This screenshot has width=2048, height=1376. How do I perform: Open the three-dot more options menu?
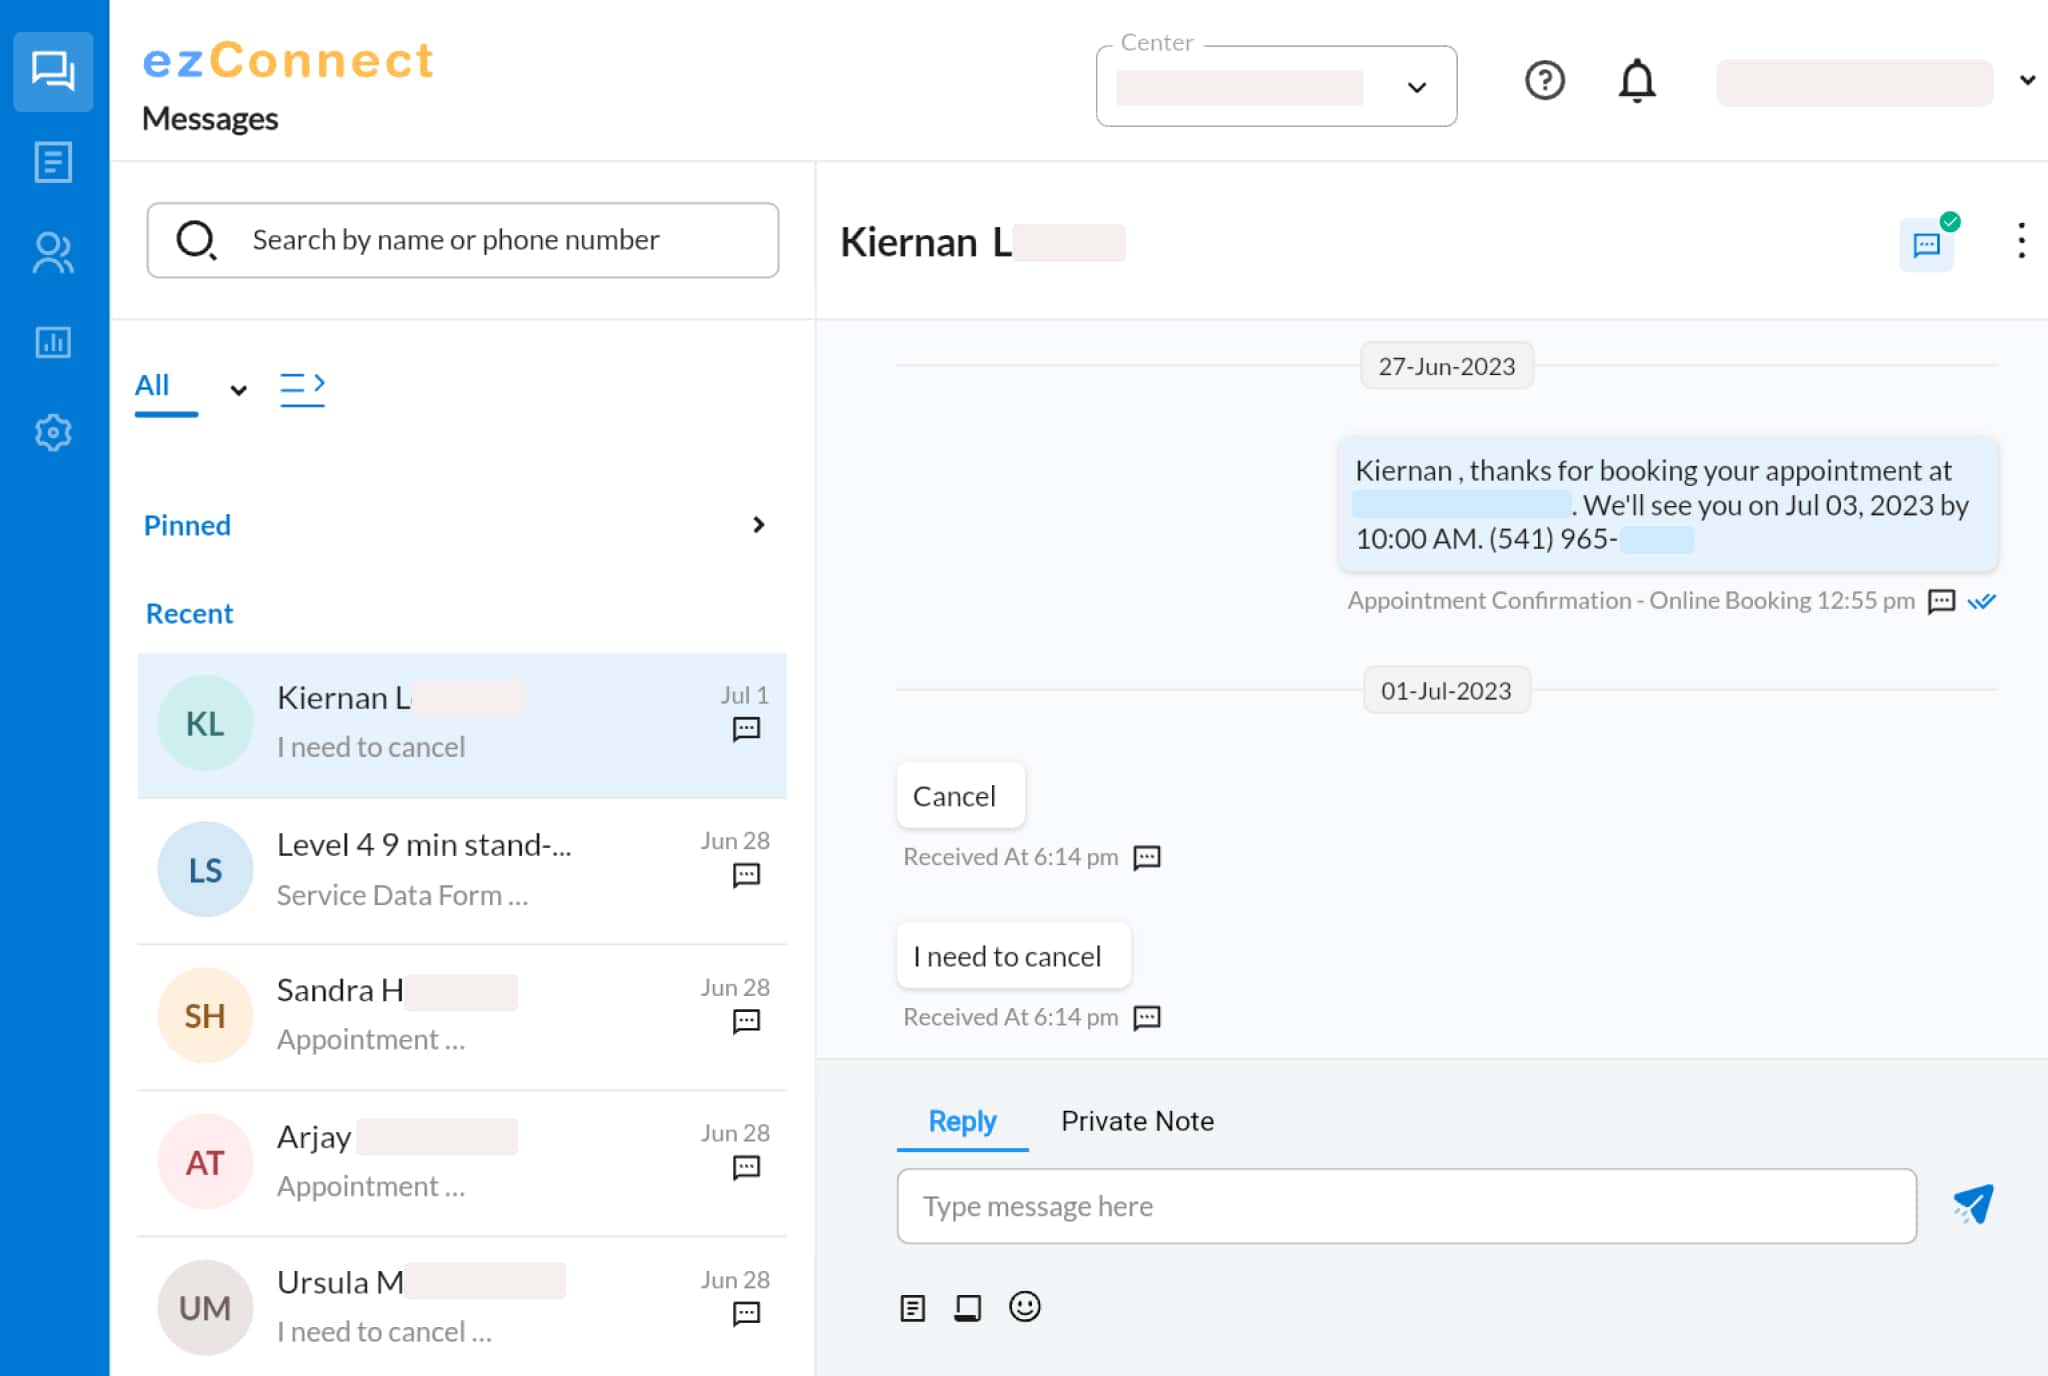[2021, 241]
